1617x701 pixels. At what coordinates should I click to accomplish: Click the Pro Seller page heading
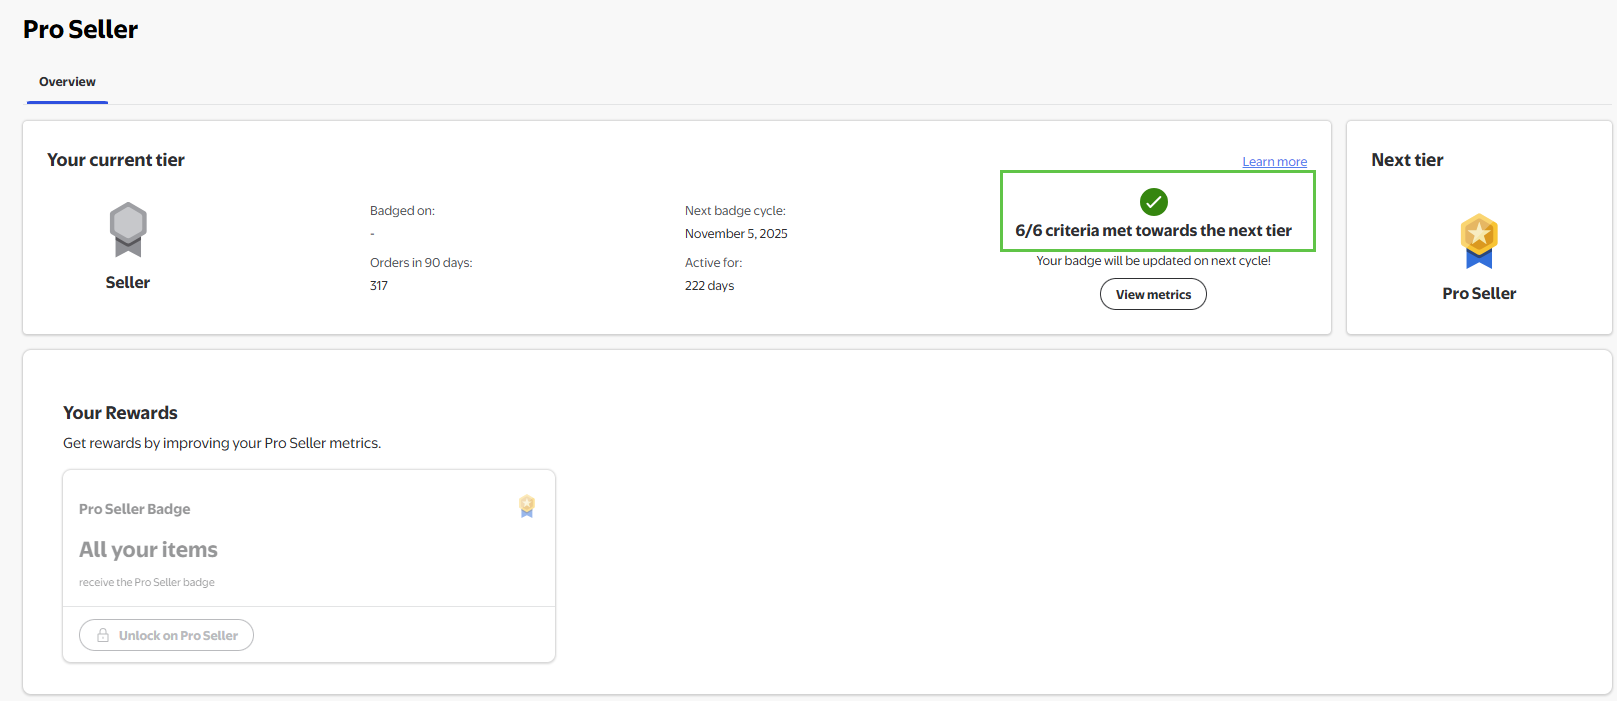coord(81,30)
